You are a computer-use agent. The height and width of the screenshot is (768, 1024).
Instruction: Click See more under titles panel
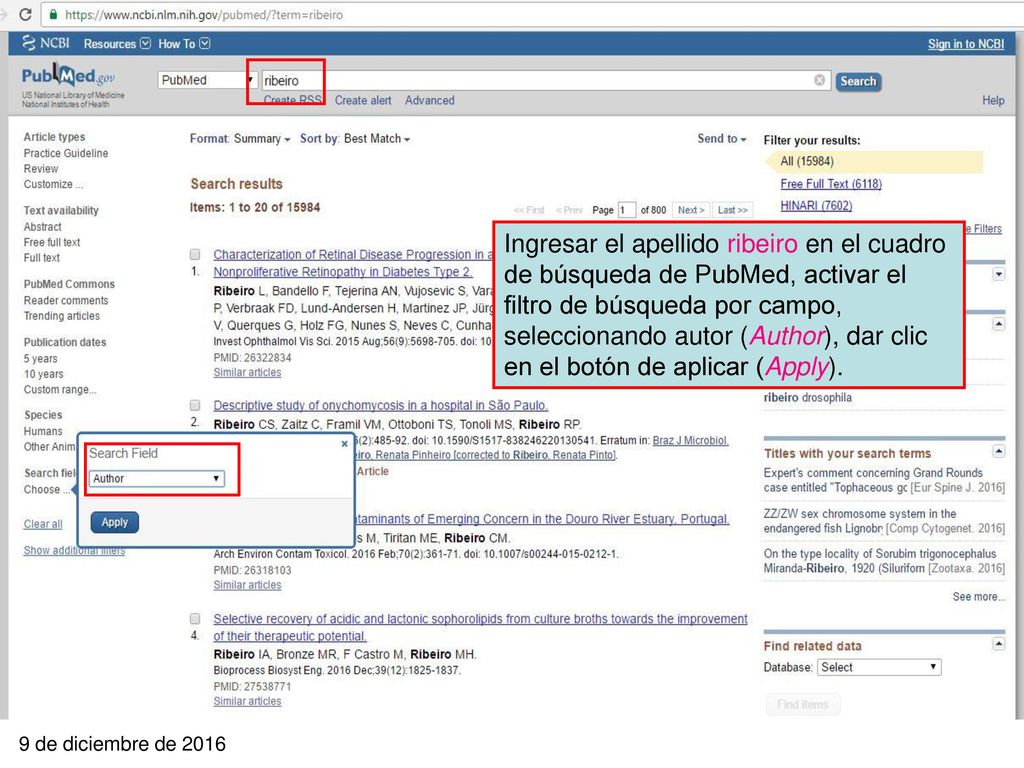click(978, 597)
